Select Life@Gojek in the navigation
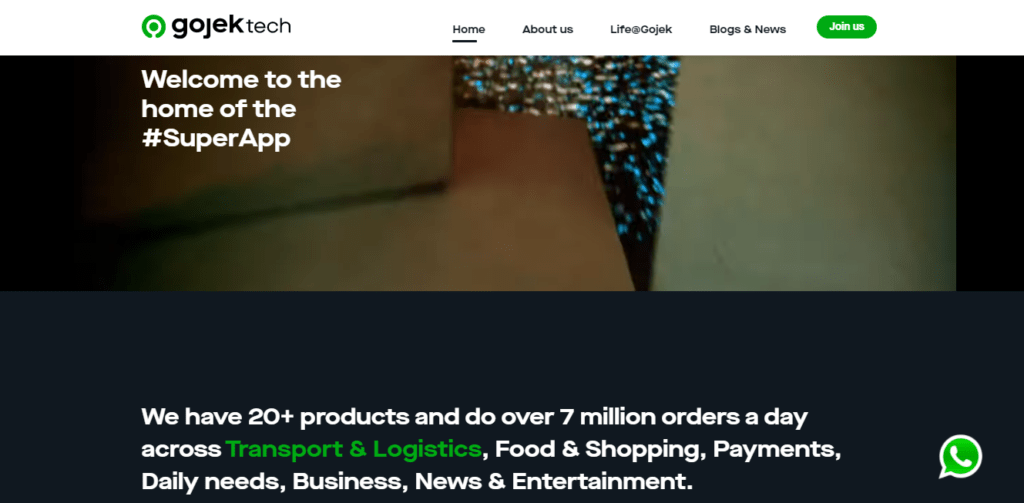This screenshot has width=1024, height=503. (641, 29)
